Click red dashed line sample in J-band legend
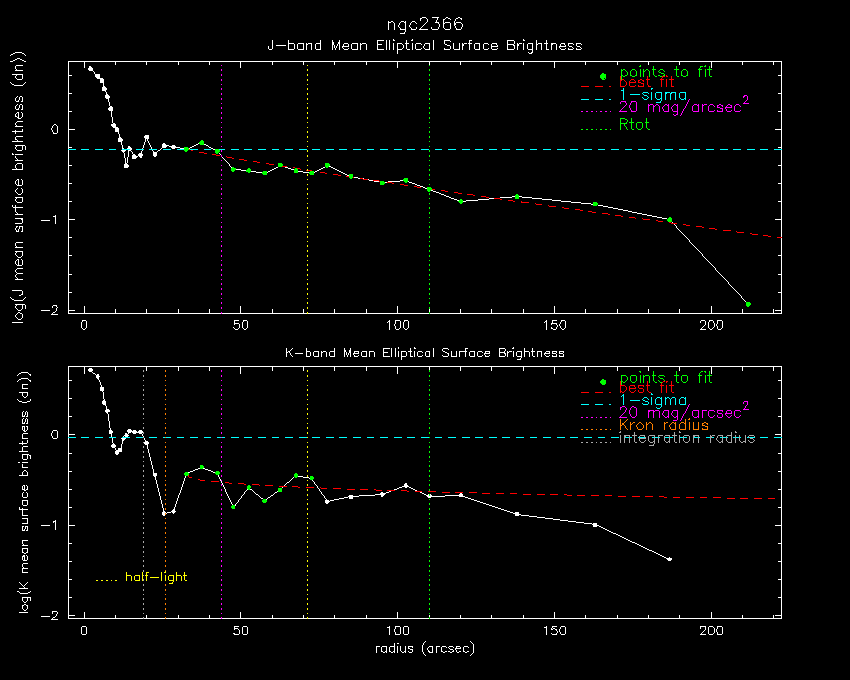The height and width of the screenshot is (680, 850). pos(596,86)
